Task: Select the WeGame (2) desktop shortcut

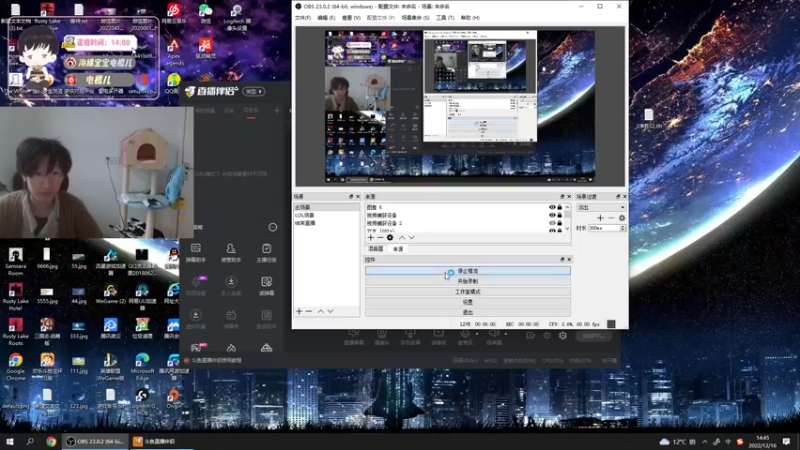Action: pos(110,294)
